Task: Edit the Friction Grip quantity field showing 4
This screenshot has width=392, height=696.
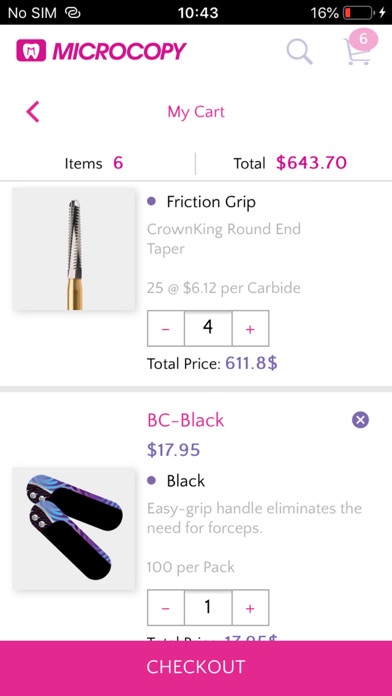Action: 208,328
